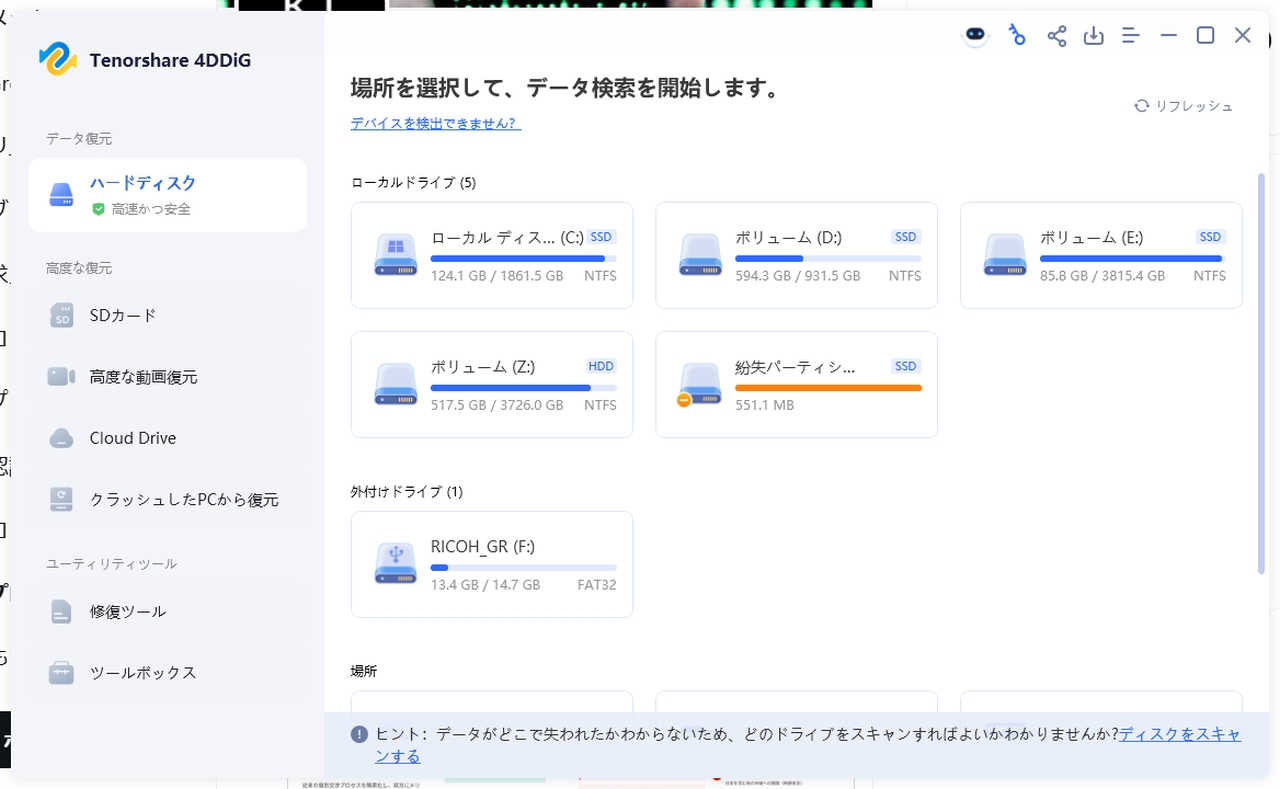Select the ローカル ディス... (C:) drive card
Image resolution: width=1280 pixels, height=789 pixels.
(x=492, y=255)
